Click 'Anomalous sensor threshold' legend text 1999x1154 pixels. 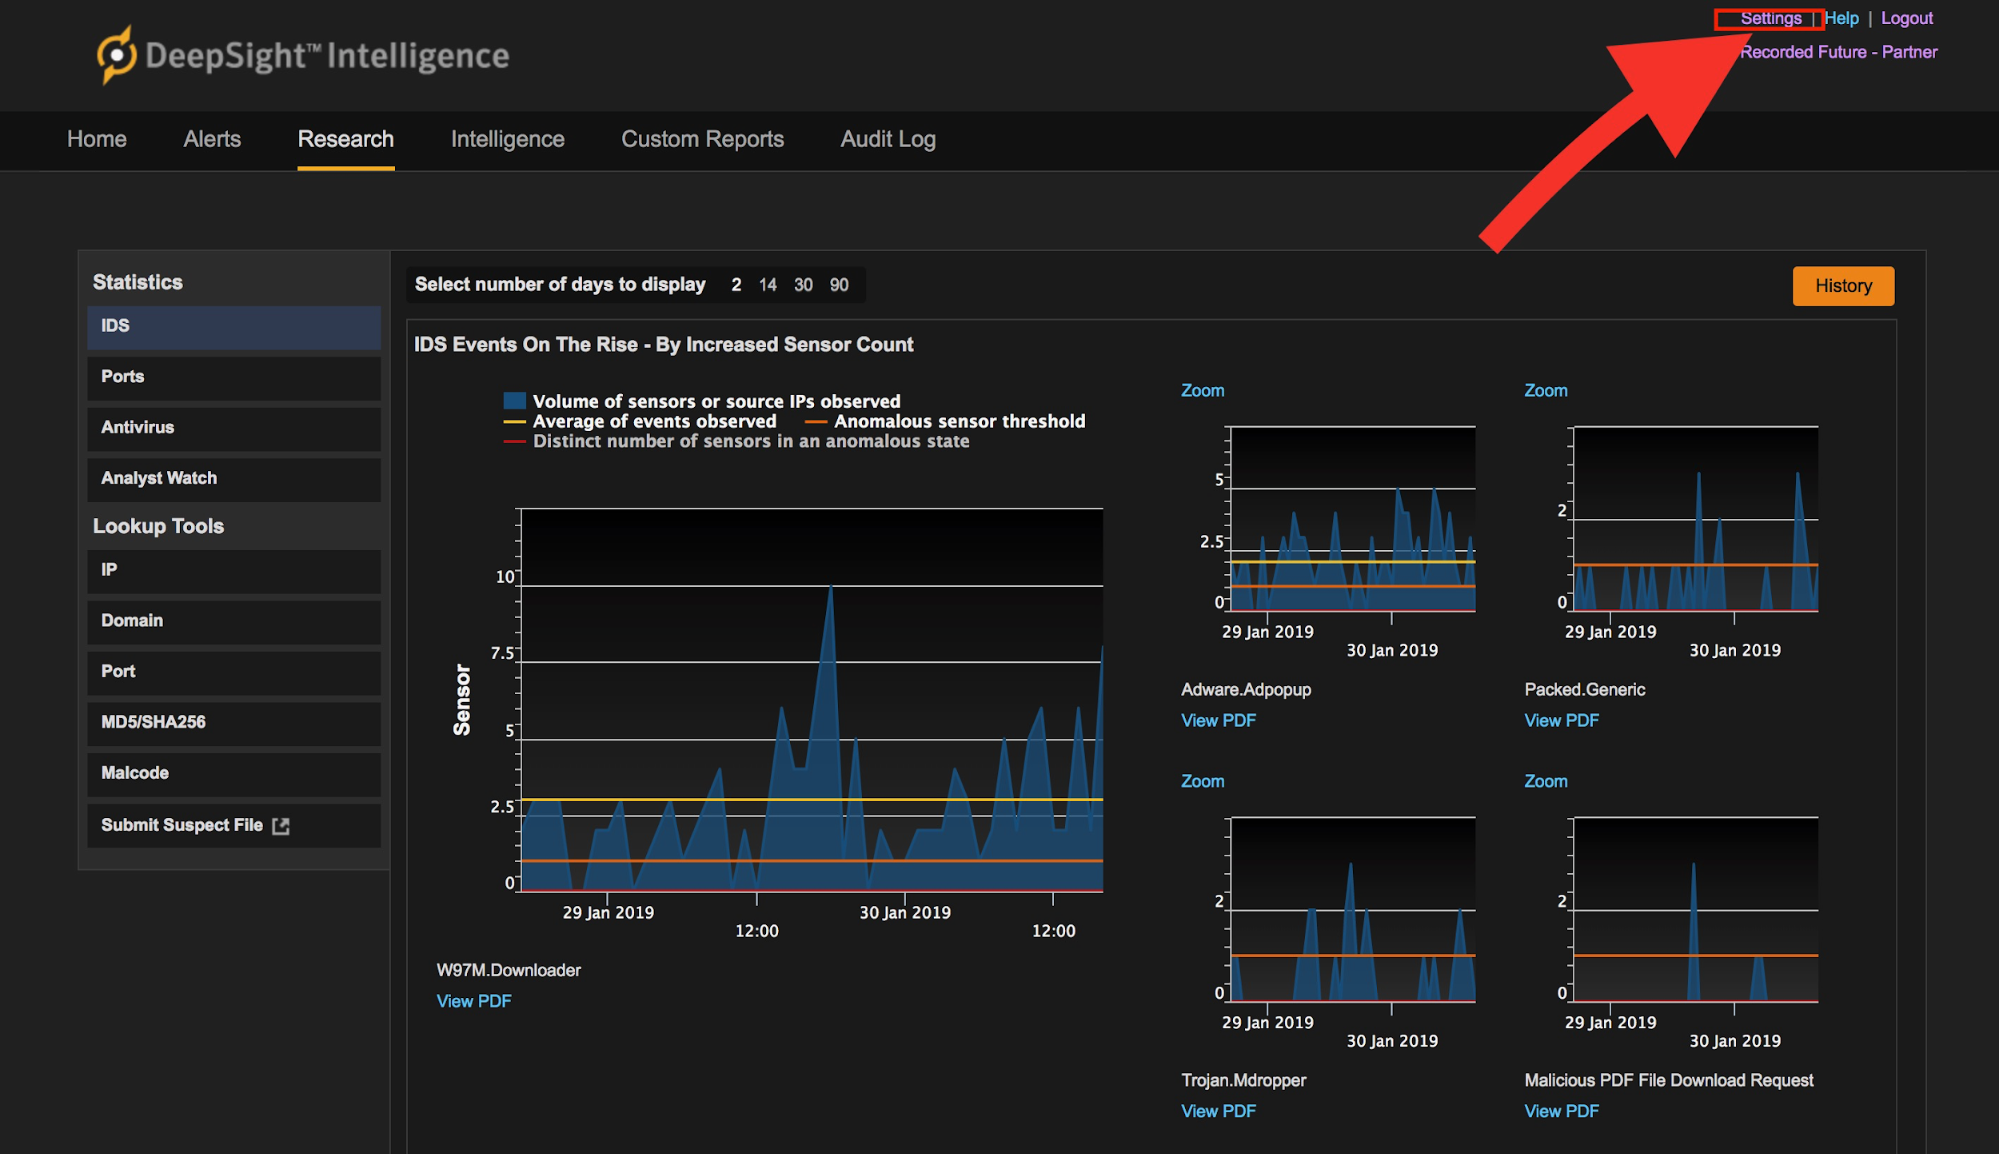[x=959, y=422]
